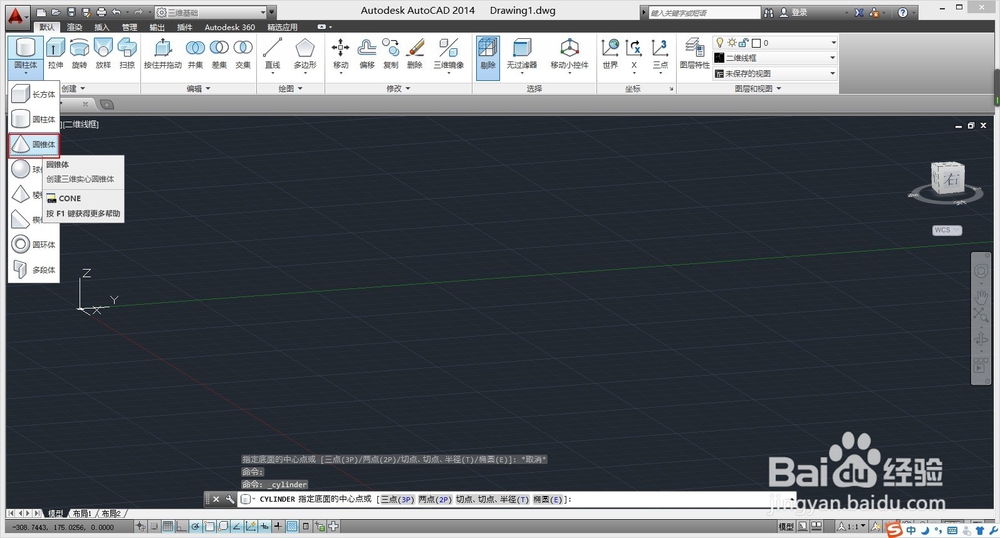Click the 三点(3P) command option

pos(397,500)
